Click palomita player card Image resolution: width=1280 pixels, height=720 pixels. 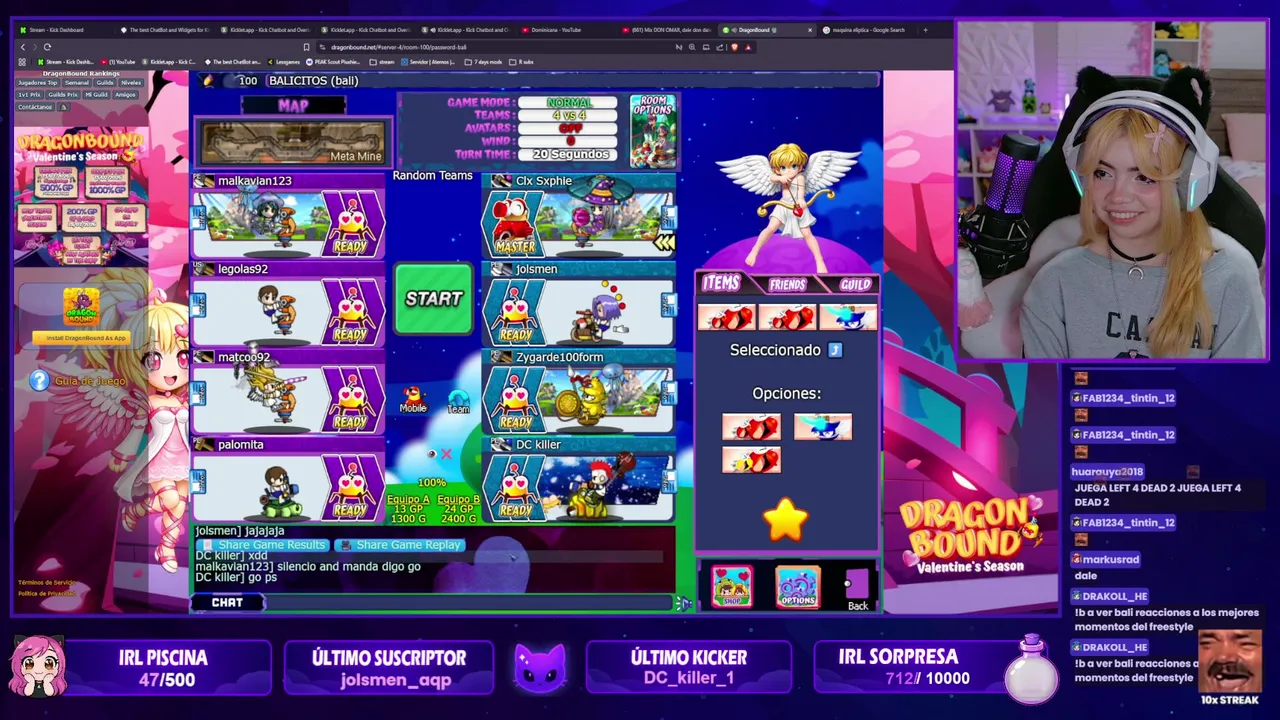coord(288,480)
